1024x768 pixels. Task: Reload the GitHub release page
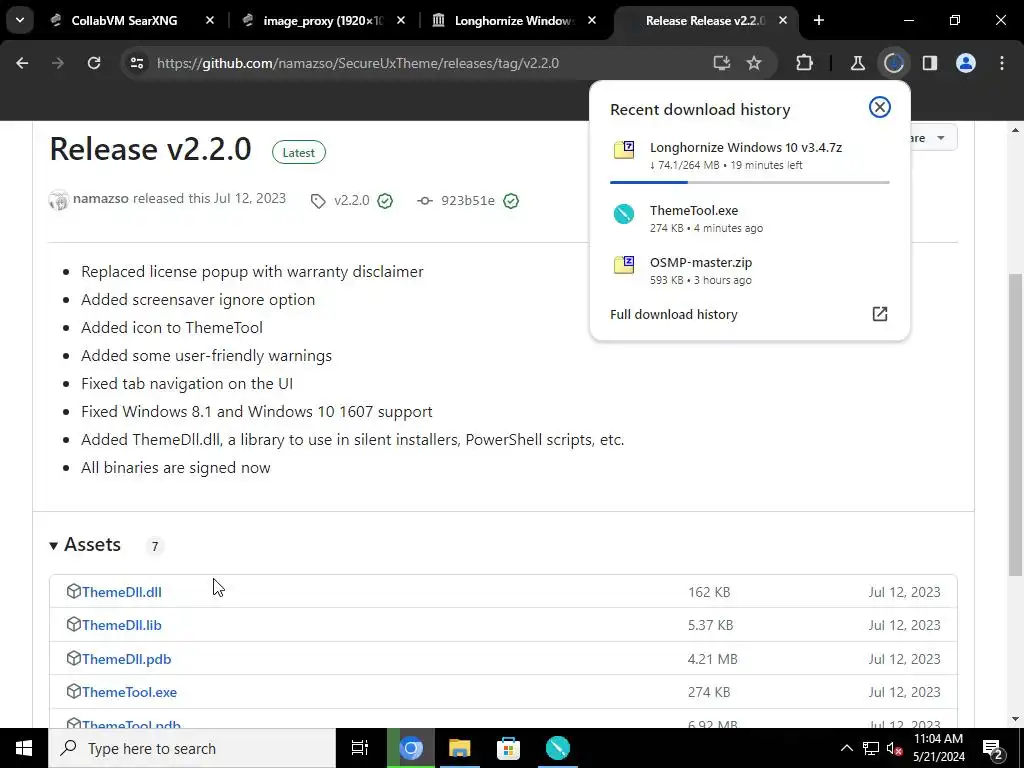[94, 63]
